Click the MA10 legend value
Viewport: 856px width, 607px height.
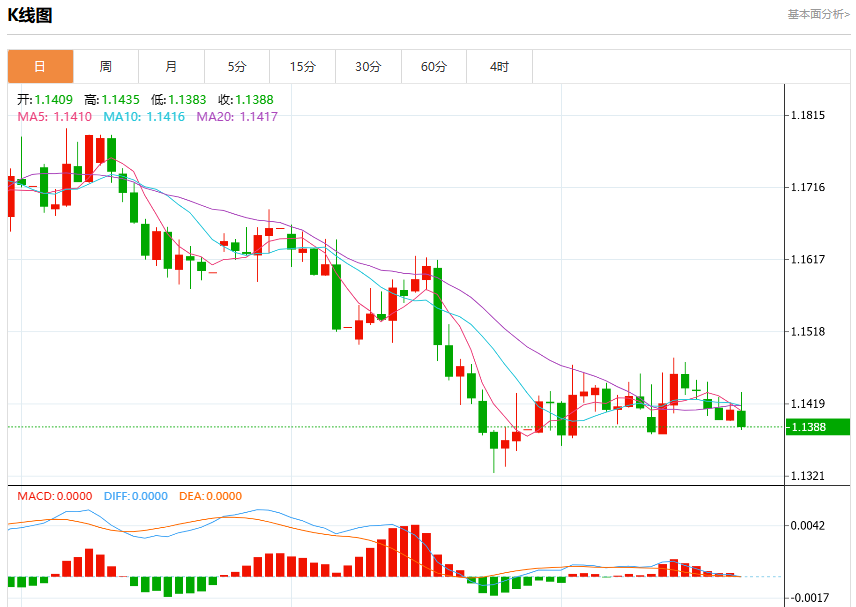pos(144,116)
